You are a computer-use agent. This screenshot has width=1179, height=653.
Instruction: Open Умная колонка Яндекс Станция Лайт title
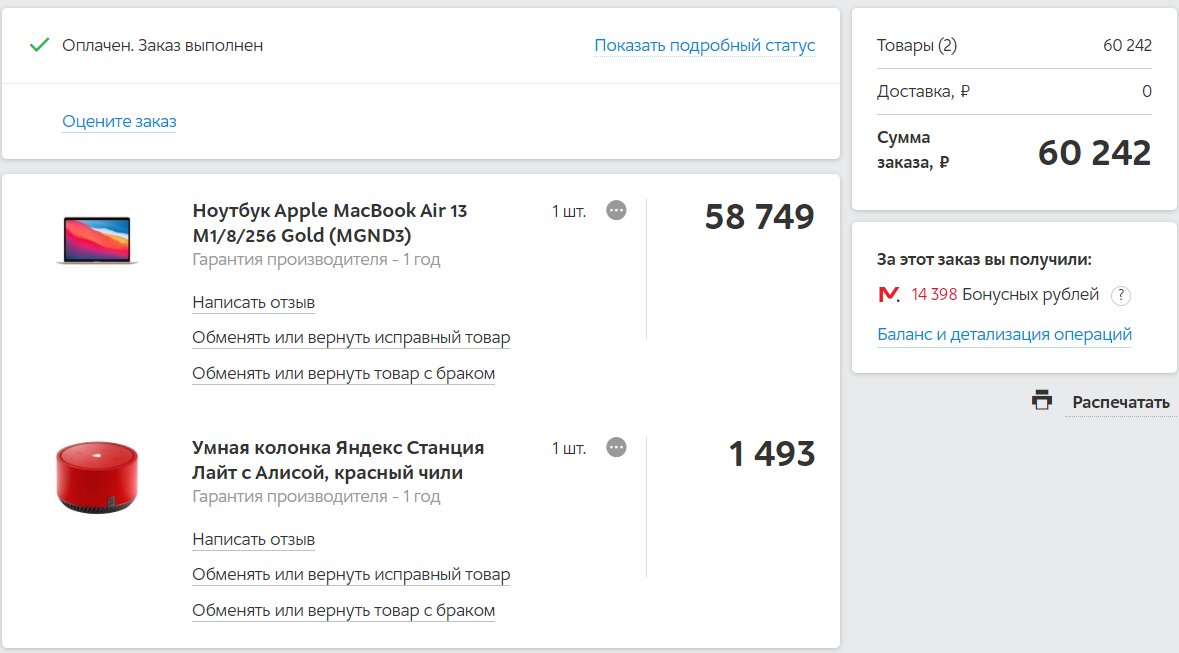pyautogui.click(x=338, y=460)
